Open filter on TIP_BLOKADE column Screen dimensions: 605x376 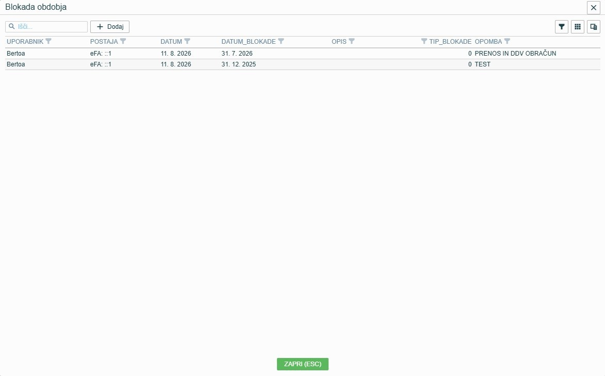pyautogui.click(x=424, y=41)
